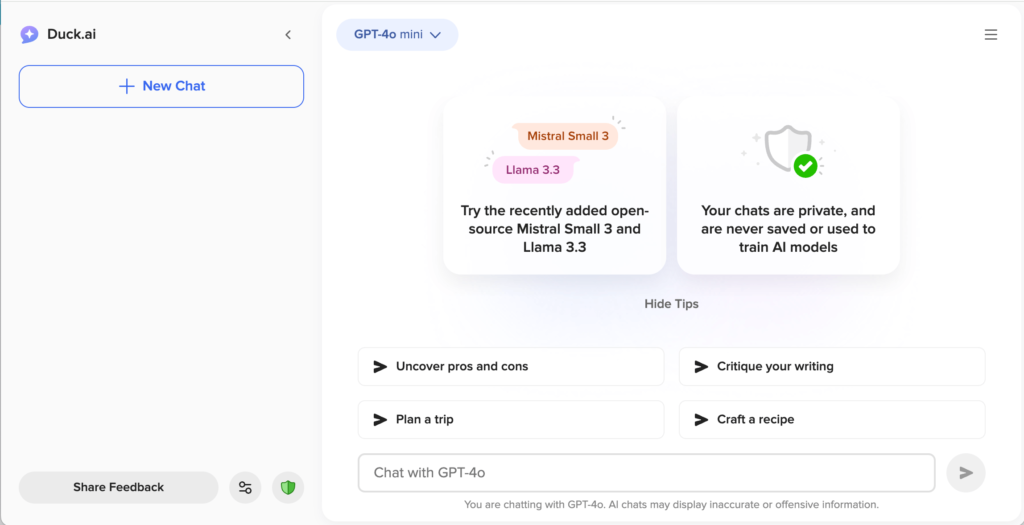
Task: Choose the Plan a trip suggestion
Action: tap(511, 419)
